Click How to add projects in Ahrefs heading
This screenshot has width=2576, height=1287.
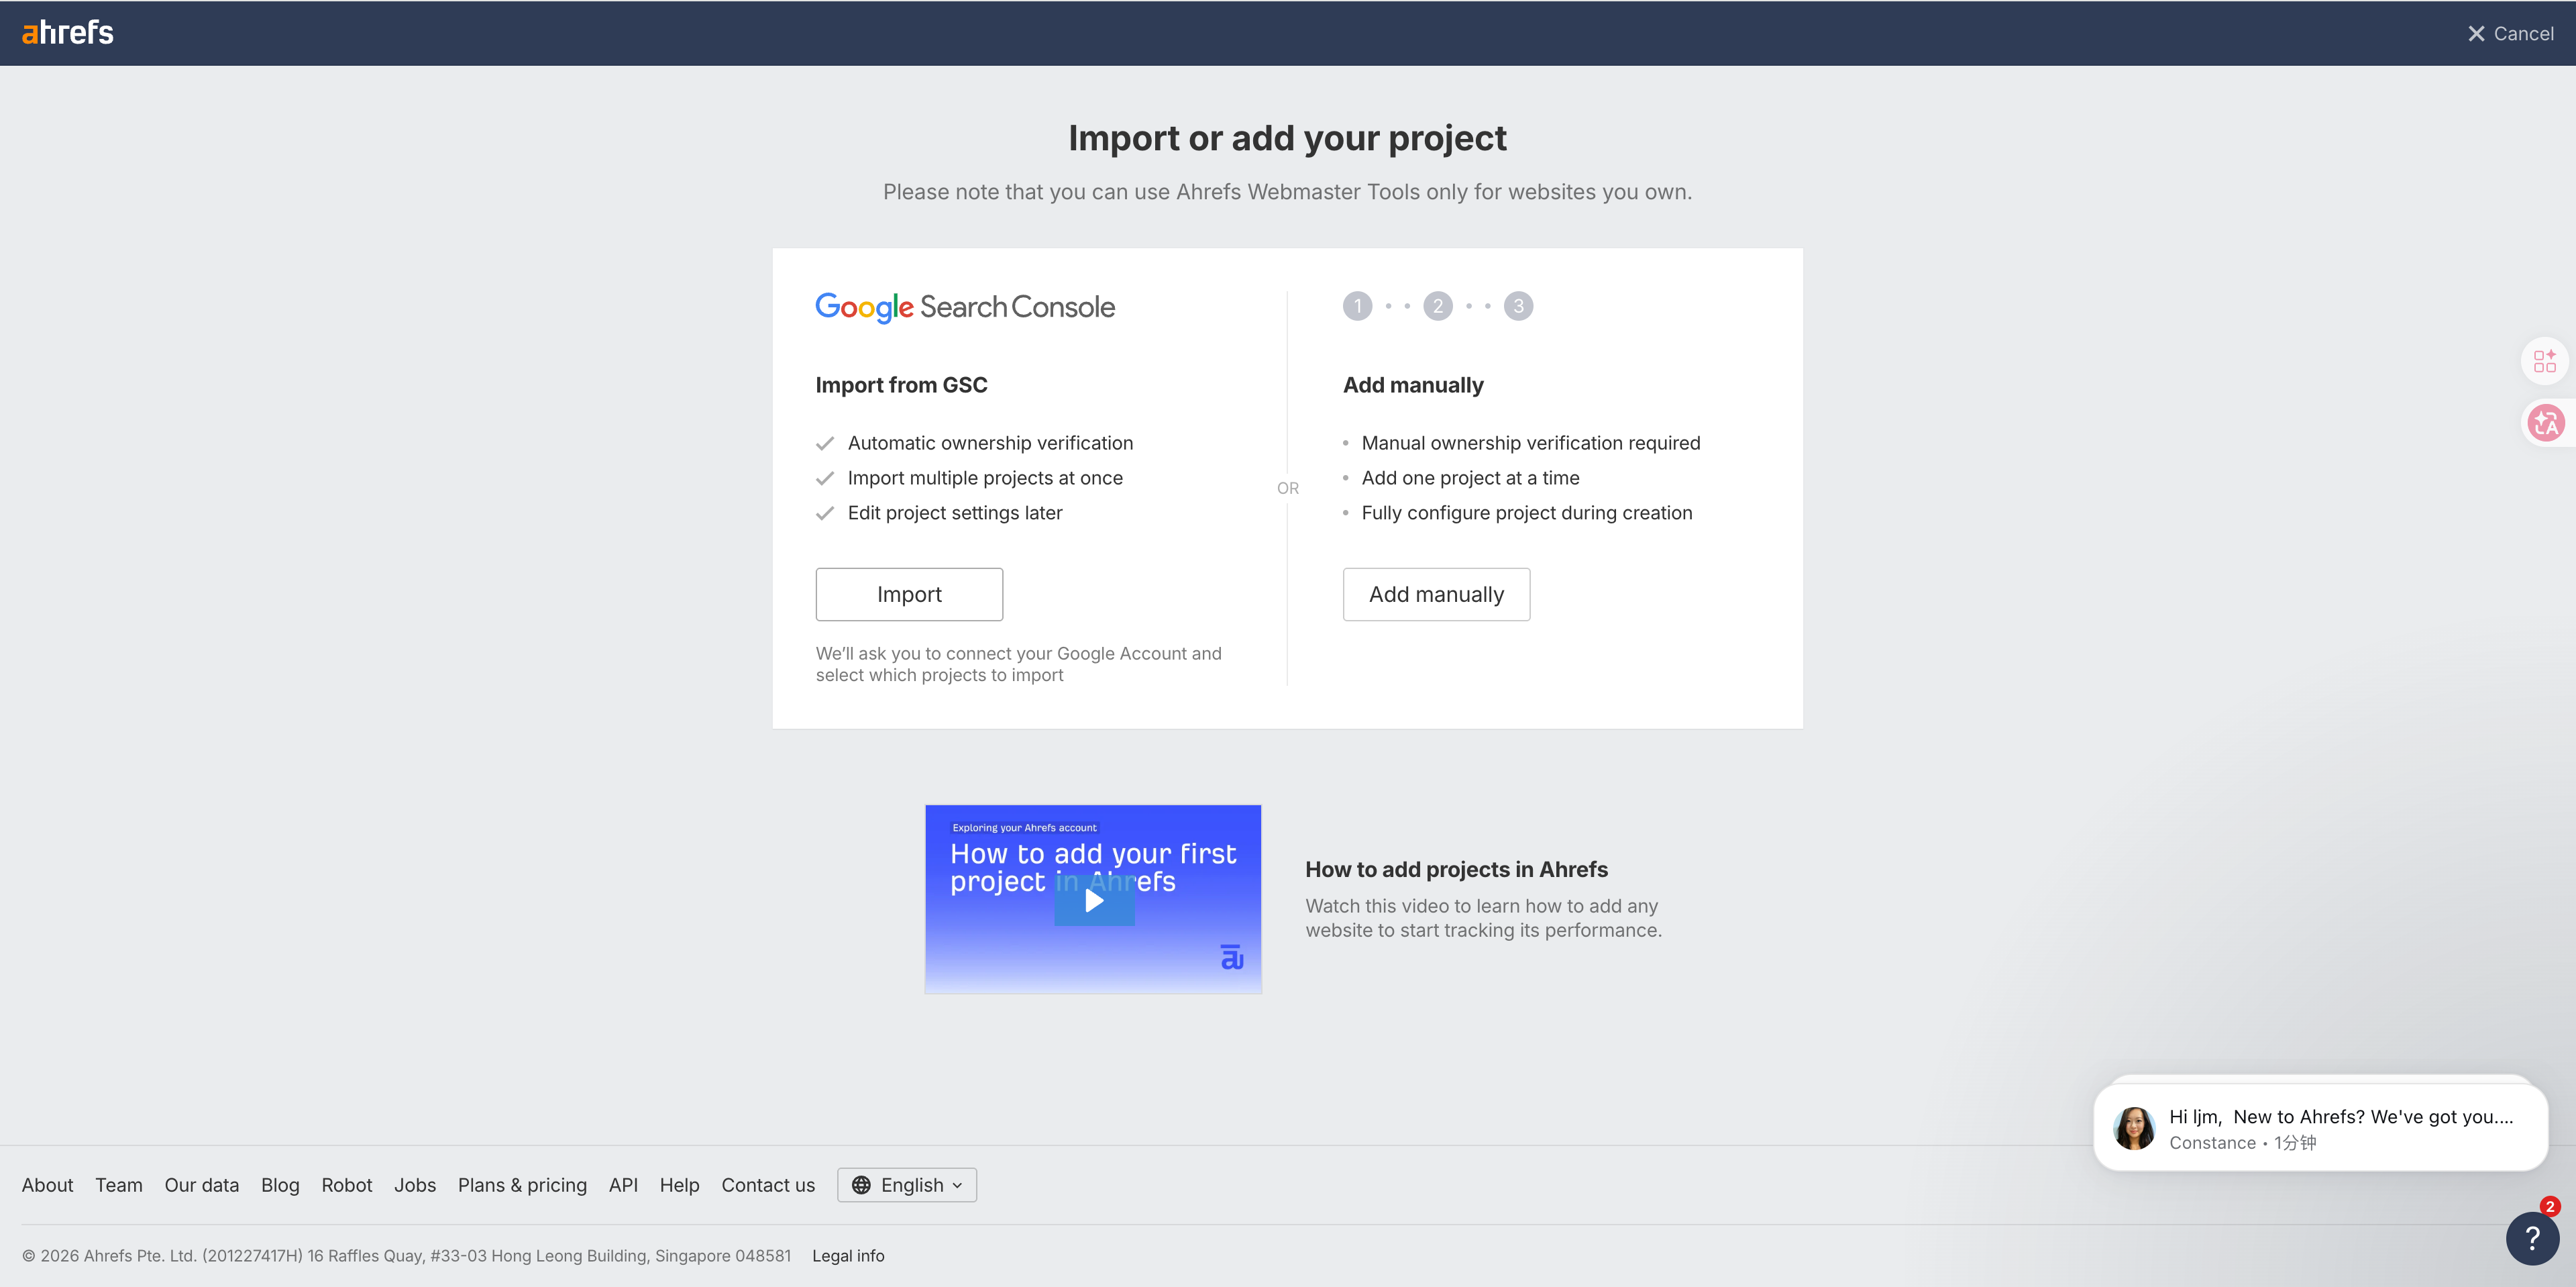pyautogui.click(x=1456, y=870)
